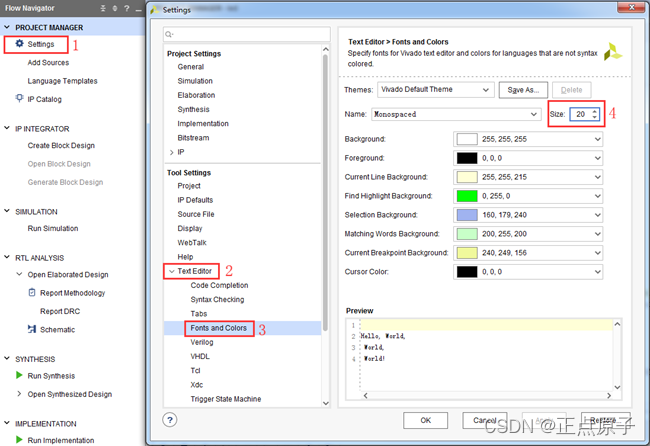The width and height of the screenshot is (650, 446).
Task: Open Current Line Background color dropdown
Action: coord(528,177)
